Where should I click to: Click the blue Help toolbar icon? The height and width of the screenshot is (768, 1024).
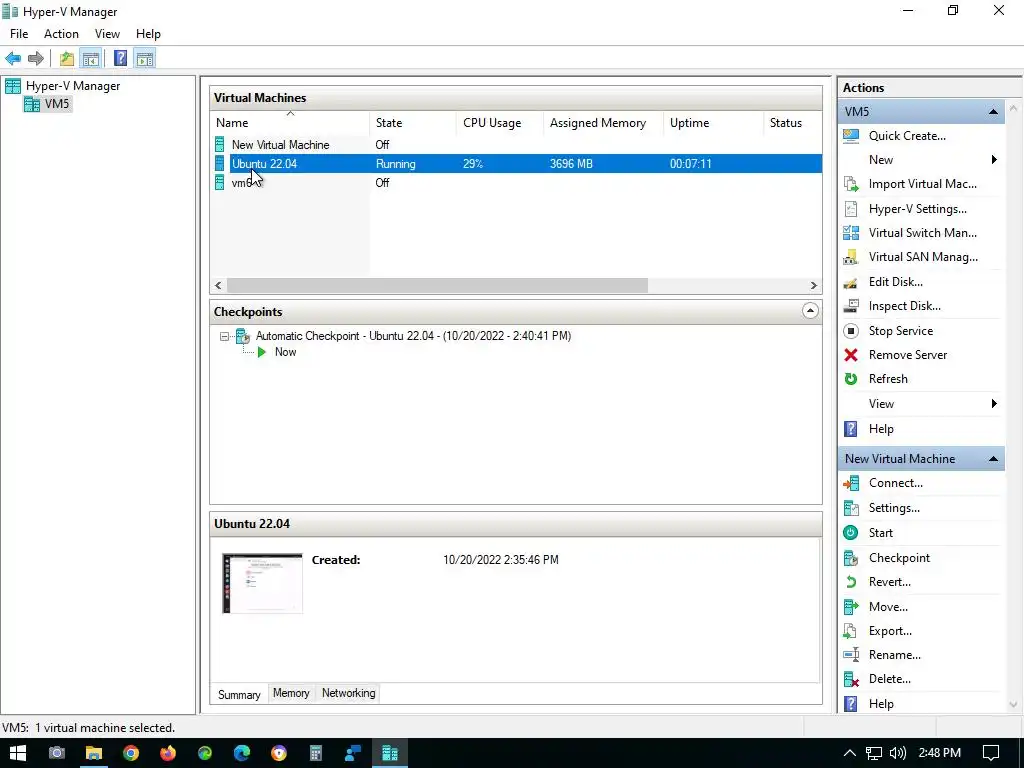tap(120, 59)
